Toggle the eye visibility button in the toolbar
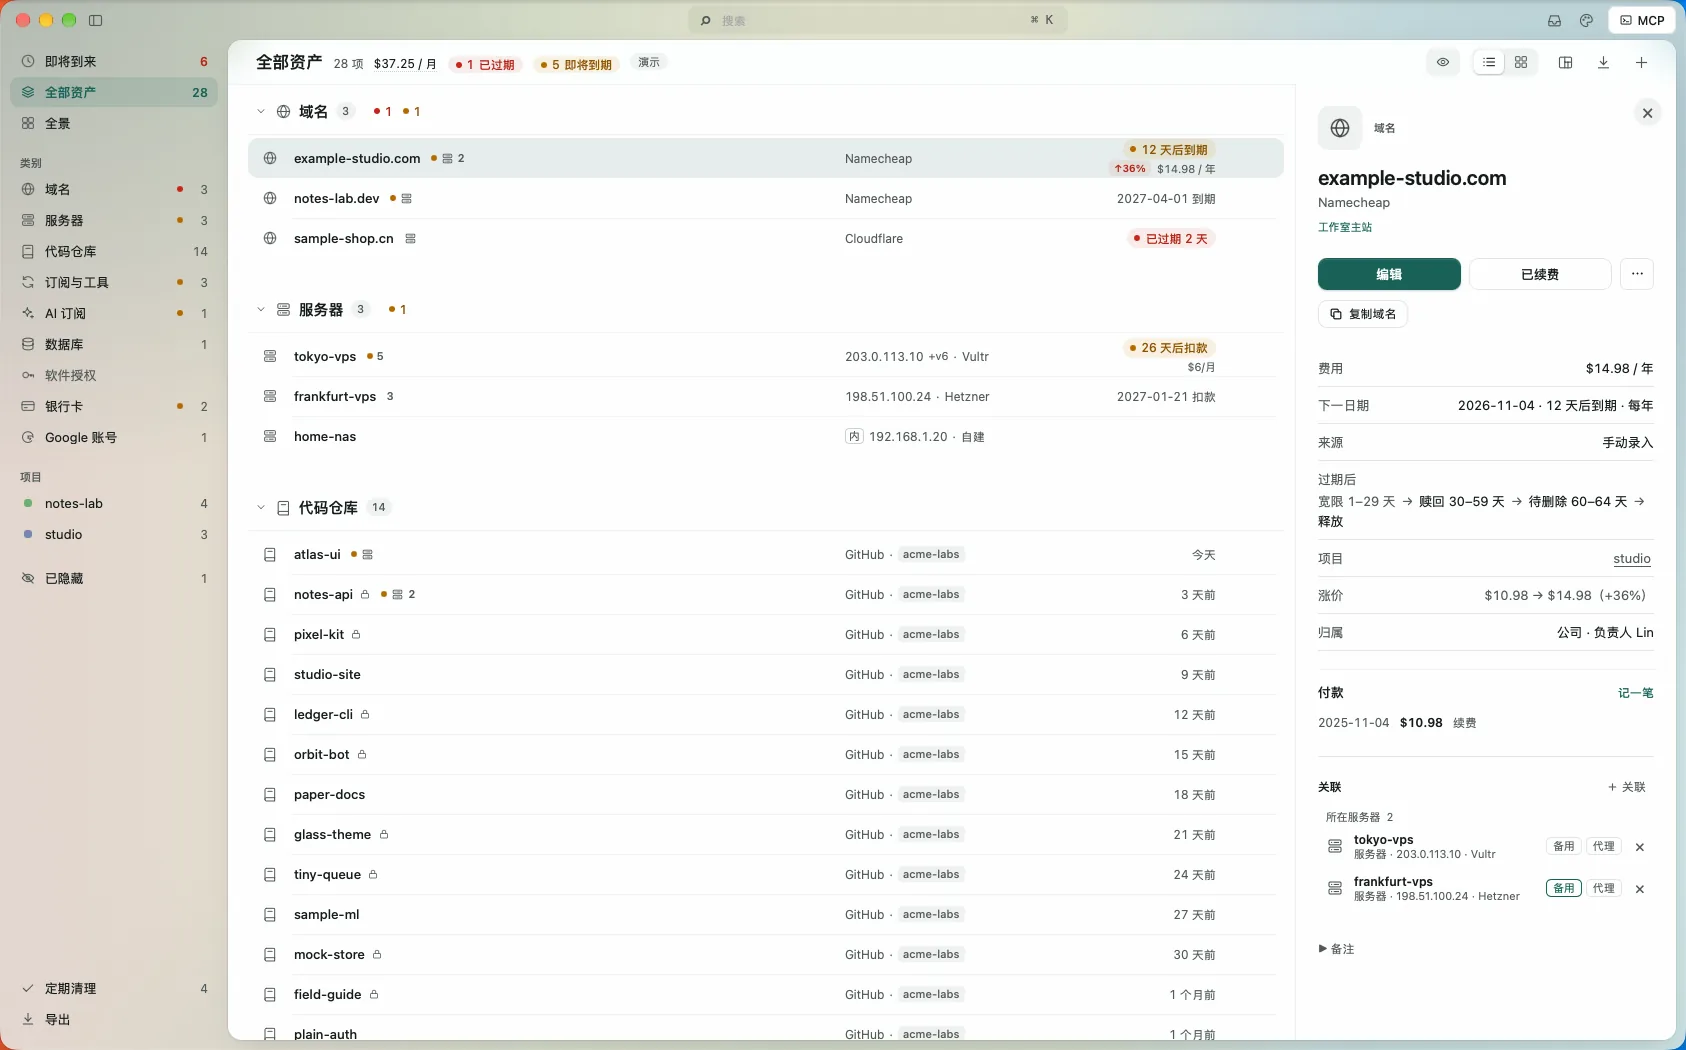1686x1050 pixels. [x=1443, y=62]
